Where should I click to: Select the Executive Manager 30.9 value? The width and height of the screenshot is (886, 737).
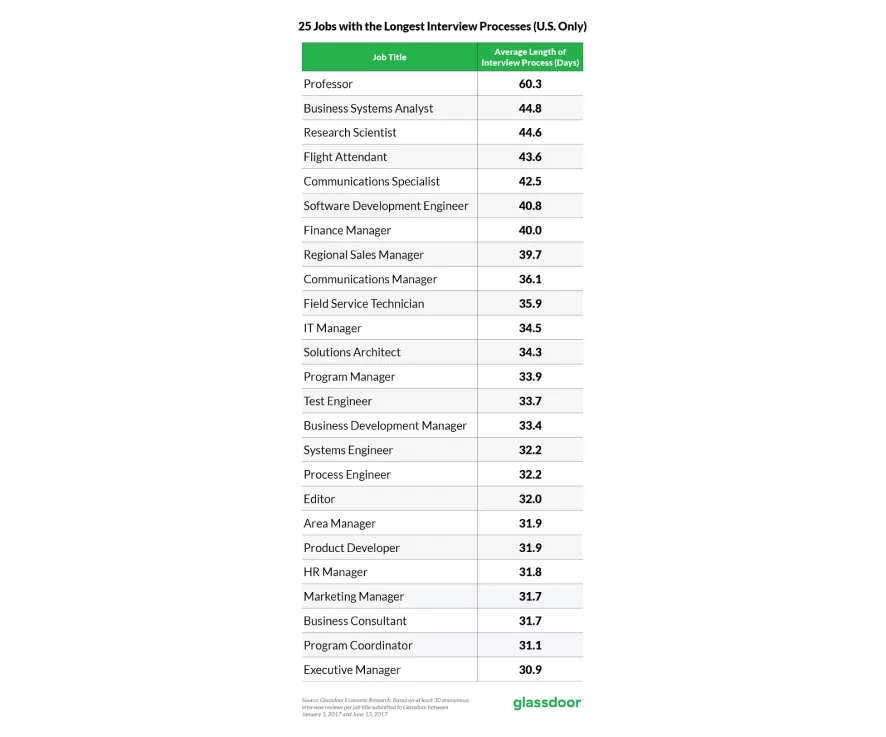click(530, 670)
